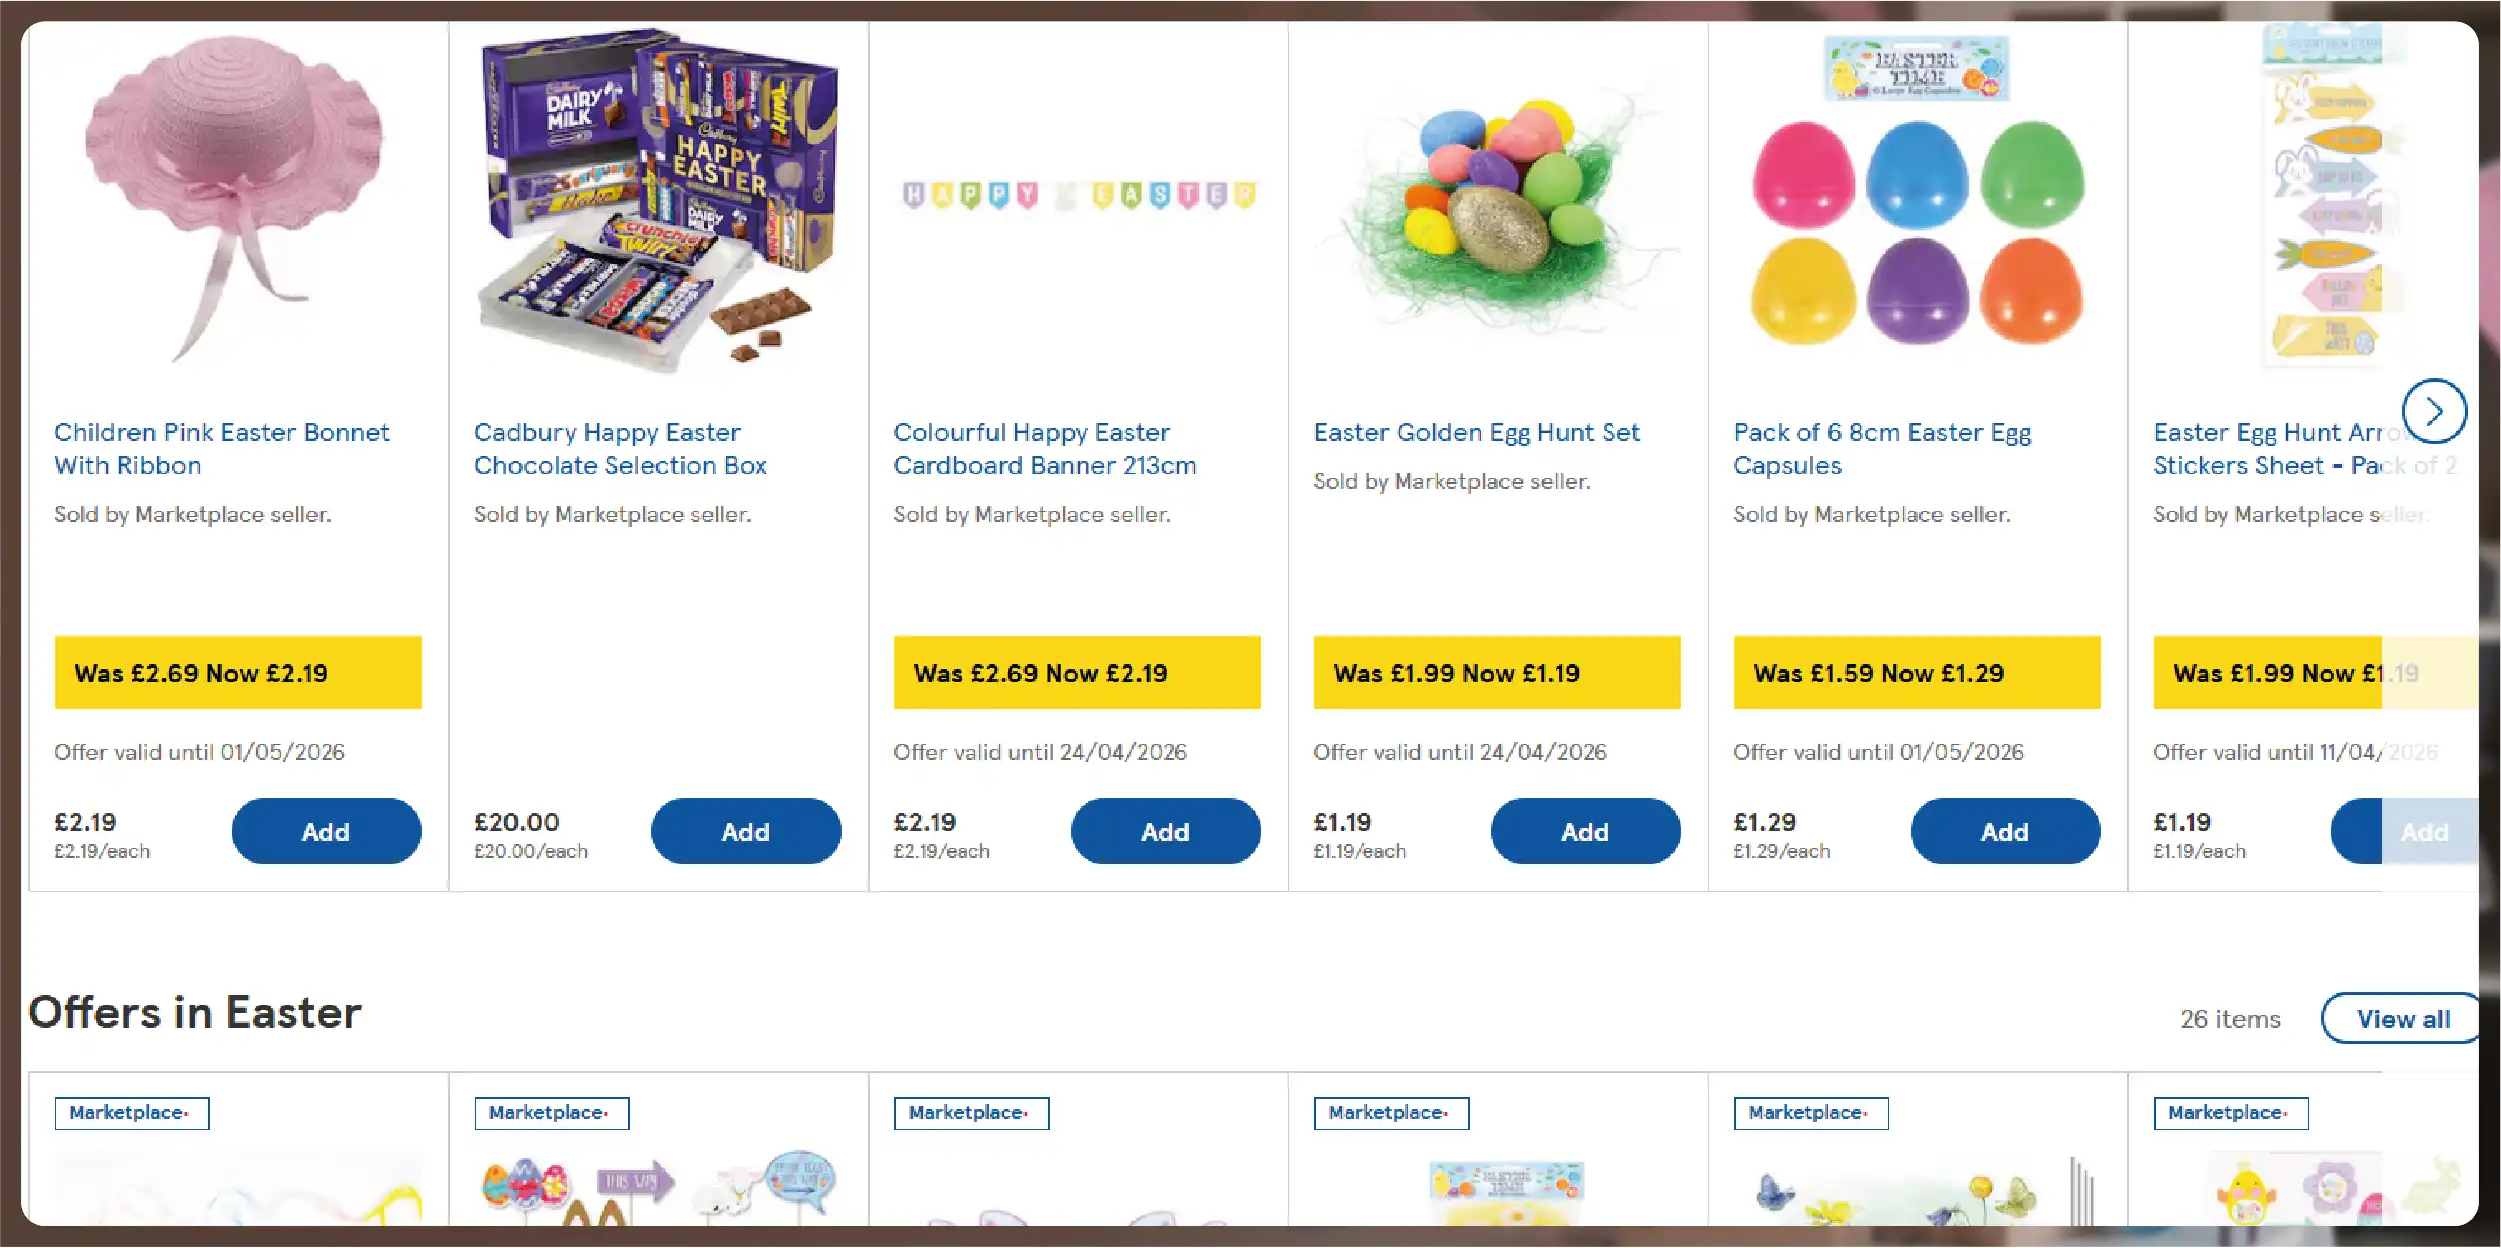
Task: Add the Cadbury chocolate selection box to basket
Action: tap(746, 831)
